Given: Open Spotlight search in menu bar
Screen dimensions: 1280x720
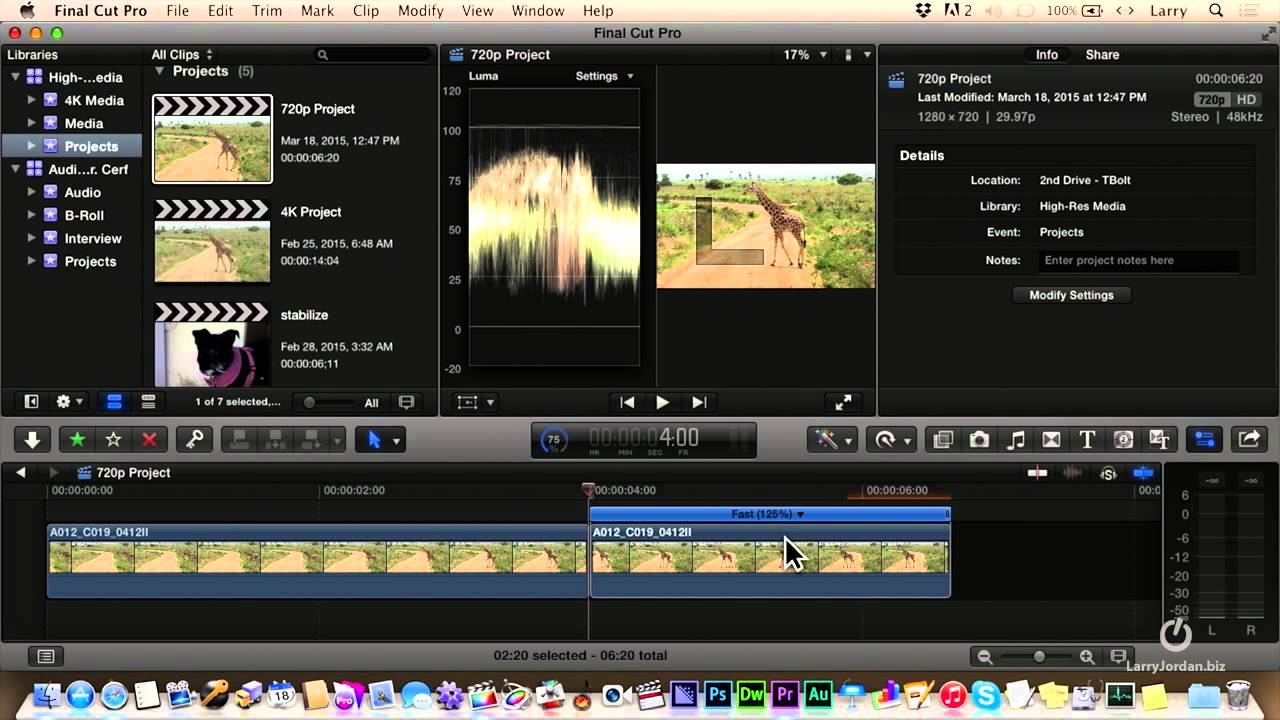Looking at the screenshot, I should click(1216, 11).
